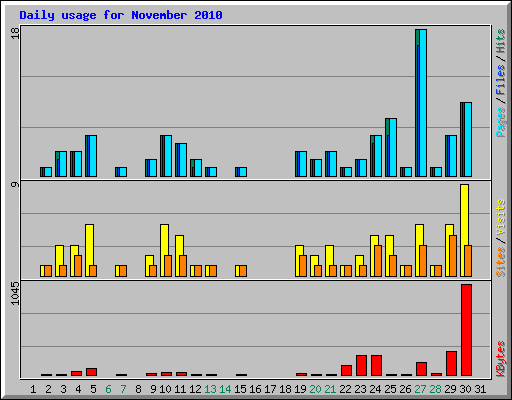This screenshot has width=512, height=400.
Task: Click day label 2 on the x-axis
Action: 48,389
